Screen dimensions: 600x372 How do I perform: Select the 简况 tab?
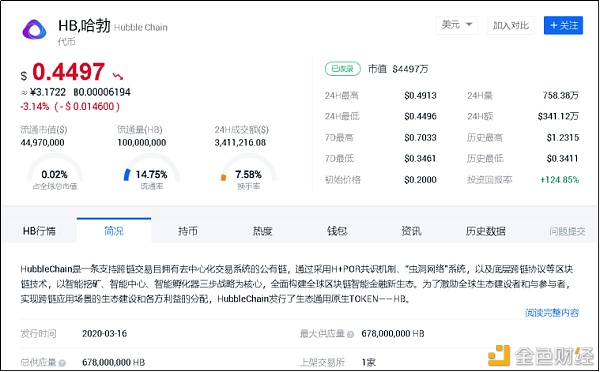pos(114,230)
